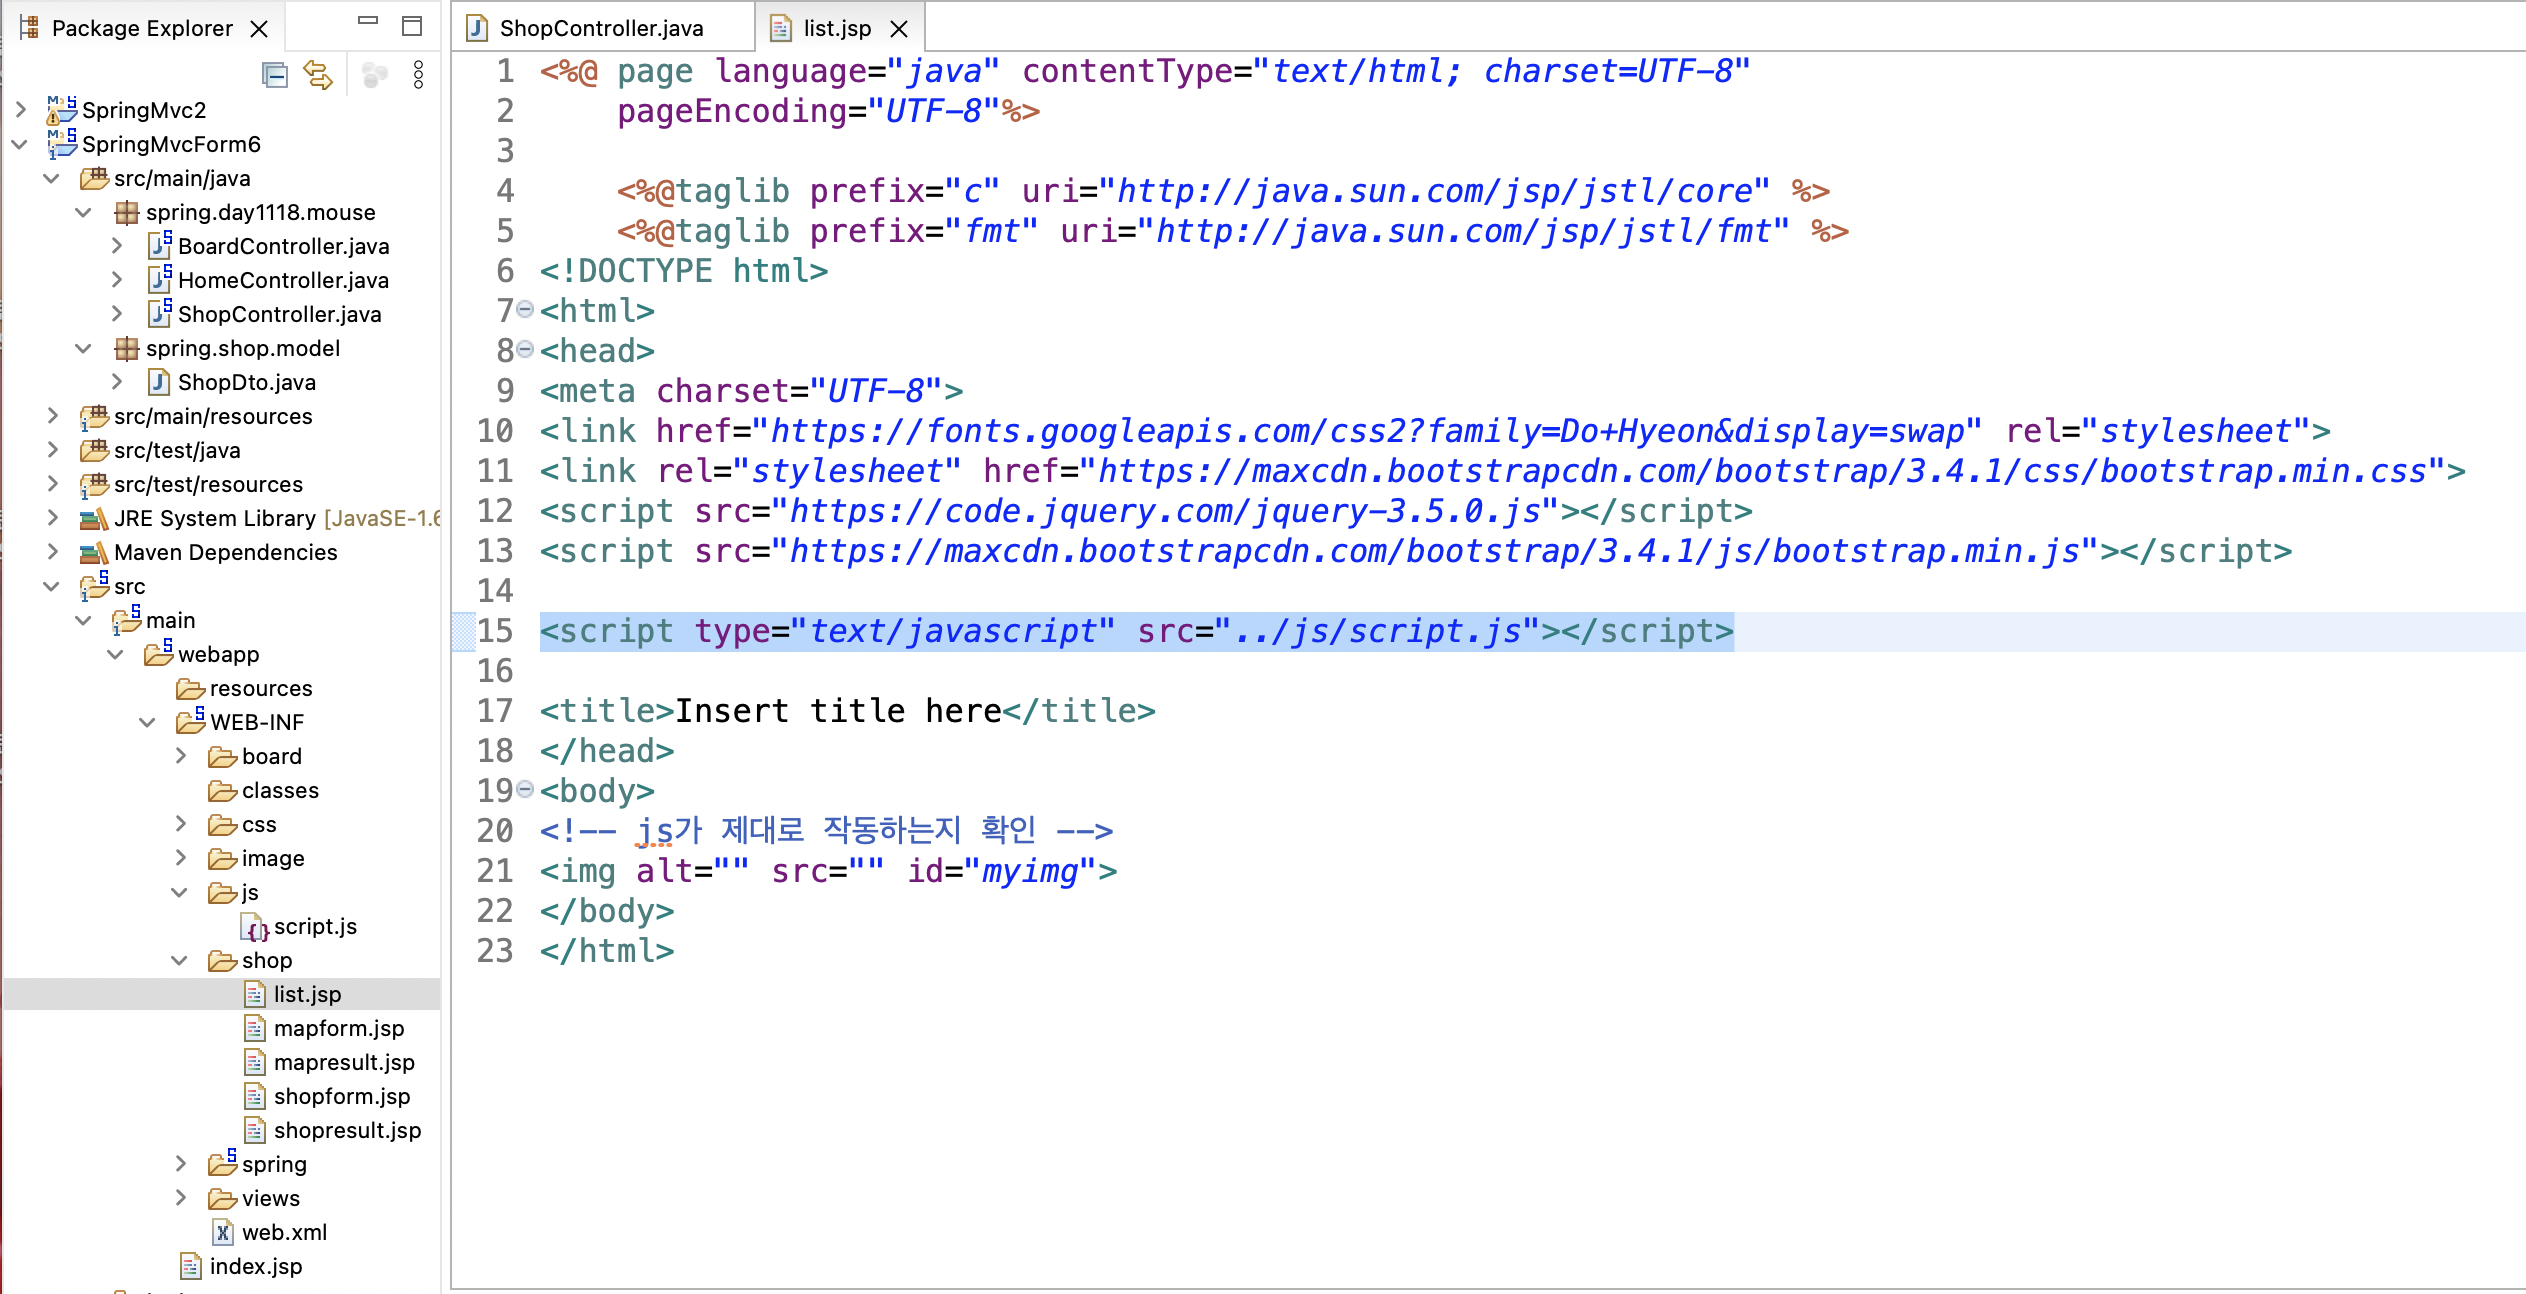Select index.jsp in the webapp folder
The width and height of the screenshot is (2526, 1294).
[255, 1267]
